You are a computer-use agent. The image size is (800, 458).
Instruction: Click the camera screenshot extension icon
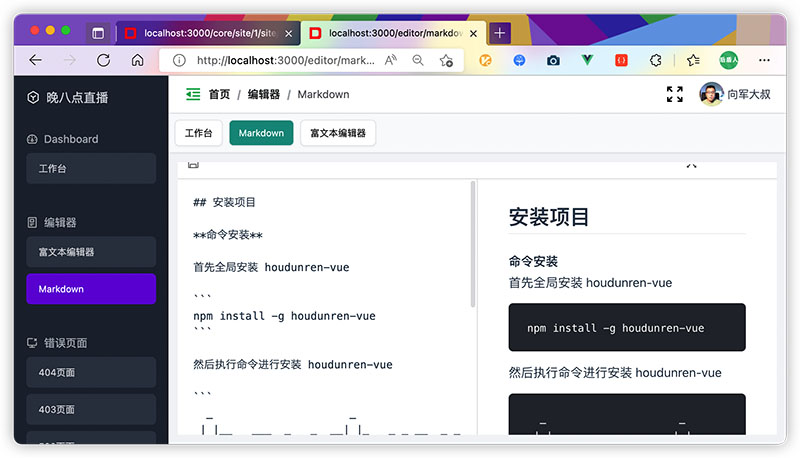553,61
